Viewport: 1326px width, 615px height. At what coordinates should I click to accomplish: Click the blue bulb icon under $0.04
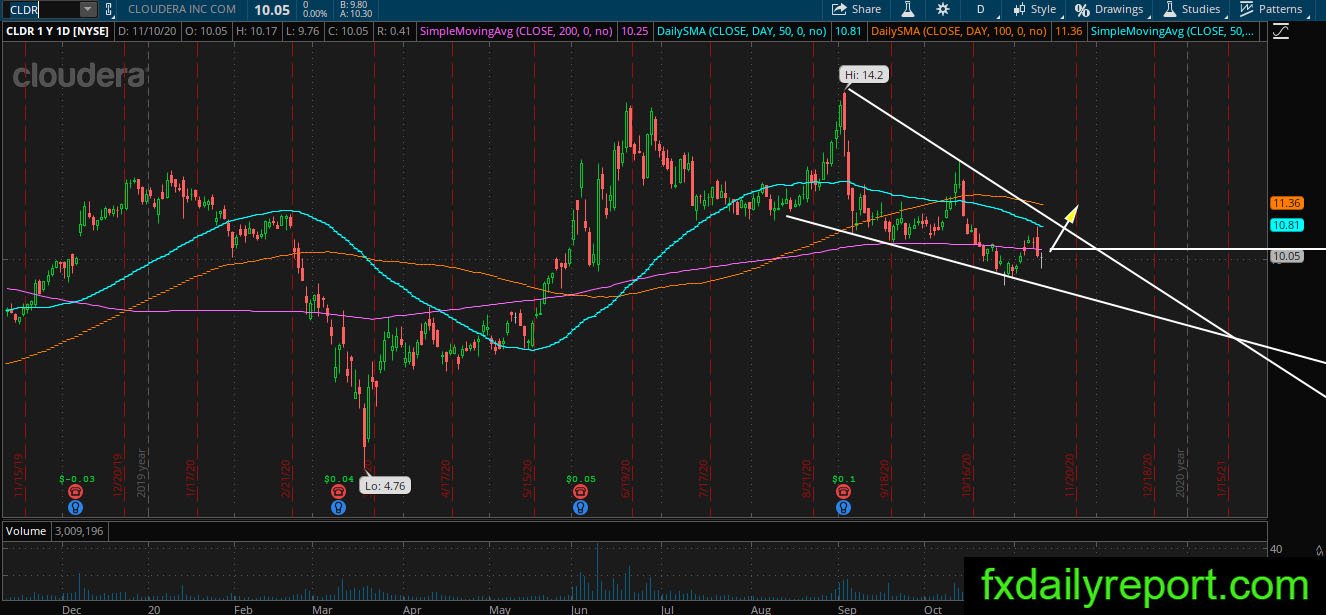click(x=339, y=507)
